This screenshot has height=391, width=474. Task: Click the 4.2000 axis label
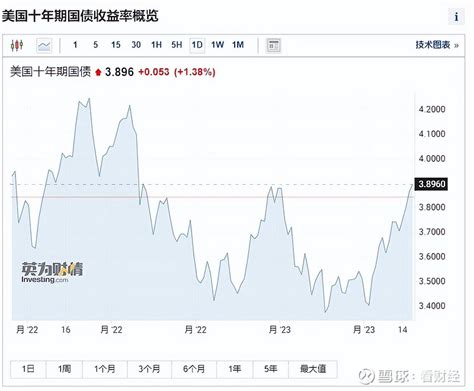pyautogui.click(x=432, y=109)
